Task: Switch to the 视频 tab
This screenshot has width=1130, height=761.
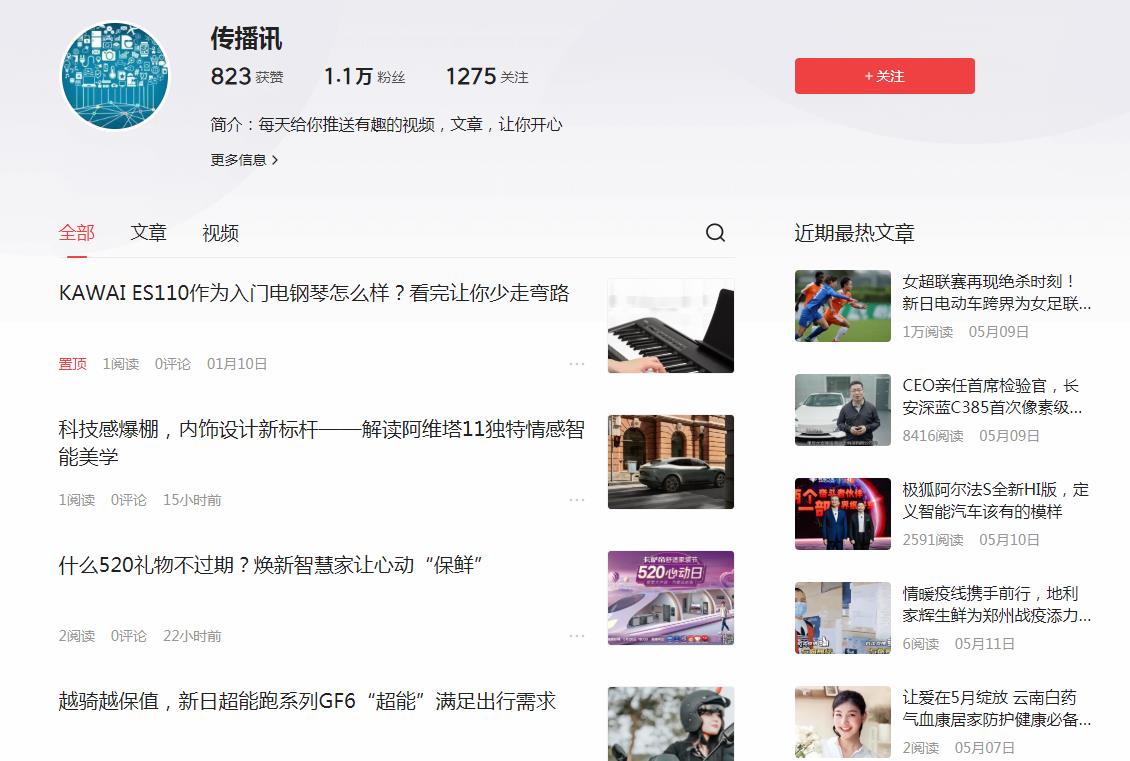Action: click(221, 233)
